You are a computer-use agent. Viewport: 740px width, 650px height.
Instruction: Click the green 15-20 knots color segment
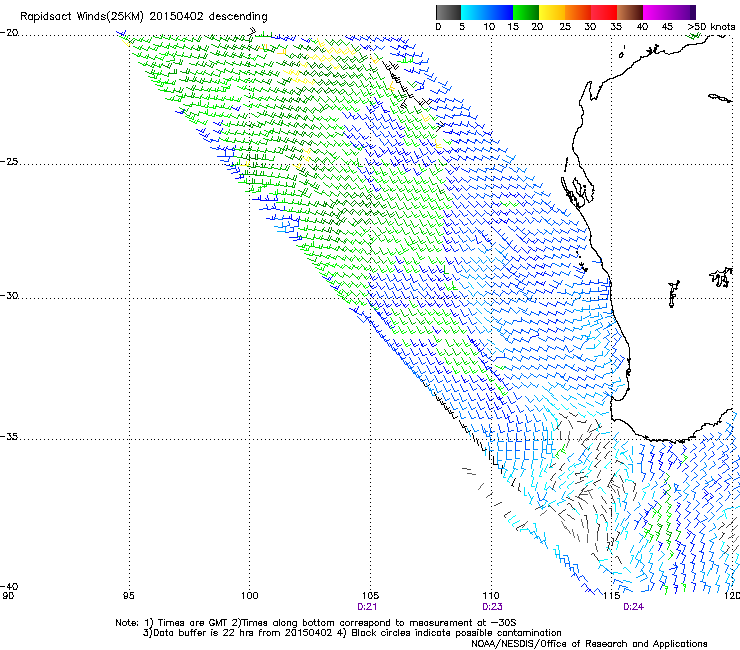526,12
